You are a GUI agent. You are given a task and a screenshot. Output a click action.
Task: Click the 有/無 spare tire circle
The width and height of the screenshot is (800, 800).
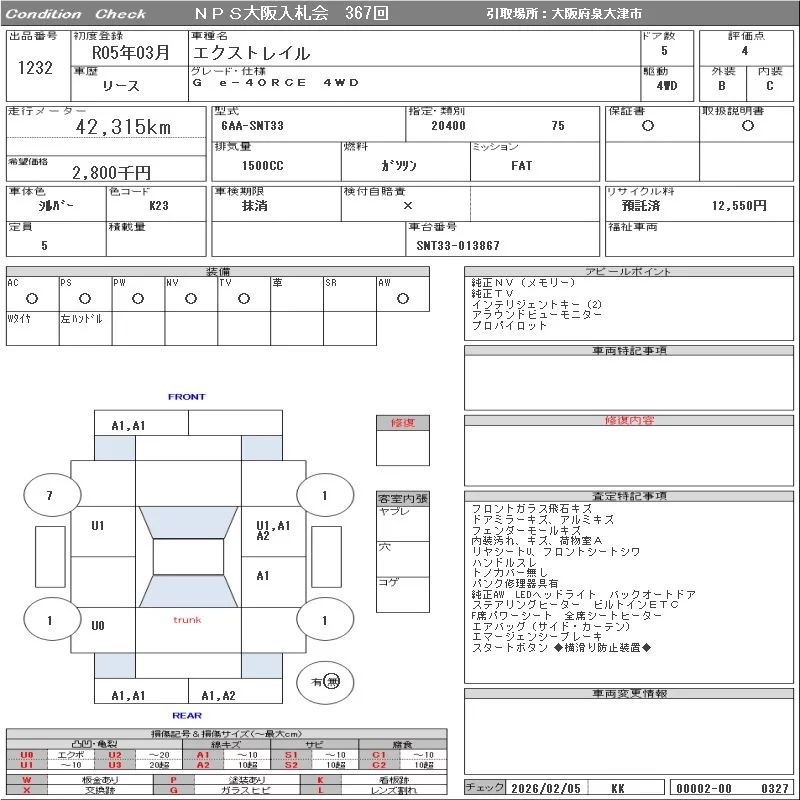click(325, 682)
